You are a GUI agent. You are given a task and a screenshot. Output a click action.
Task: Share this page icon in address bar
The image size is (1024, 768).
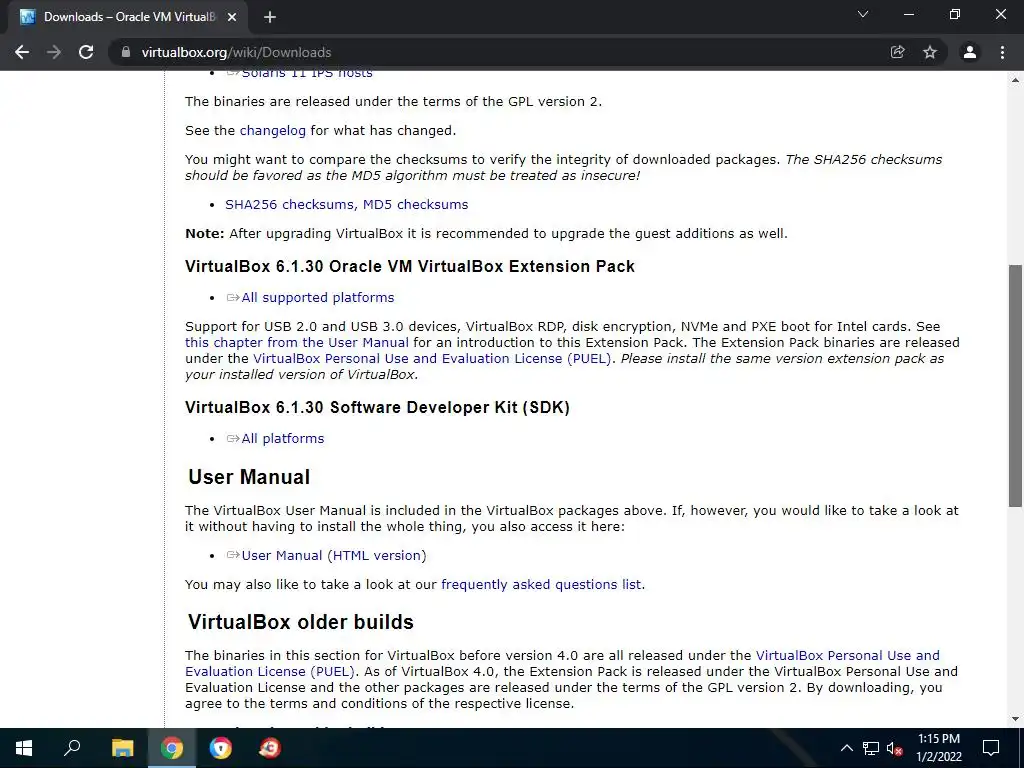pyautogui.click(x=897, y=52)
